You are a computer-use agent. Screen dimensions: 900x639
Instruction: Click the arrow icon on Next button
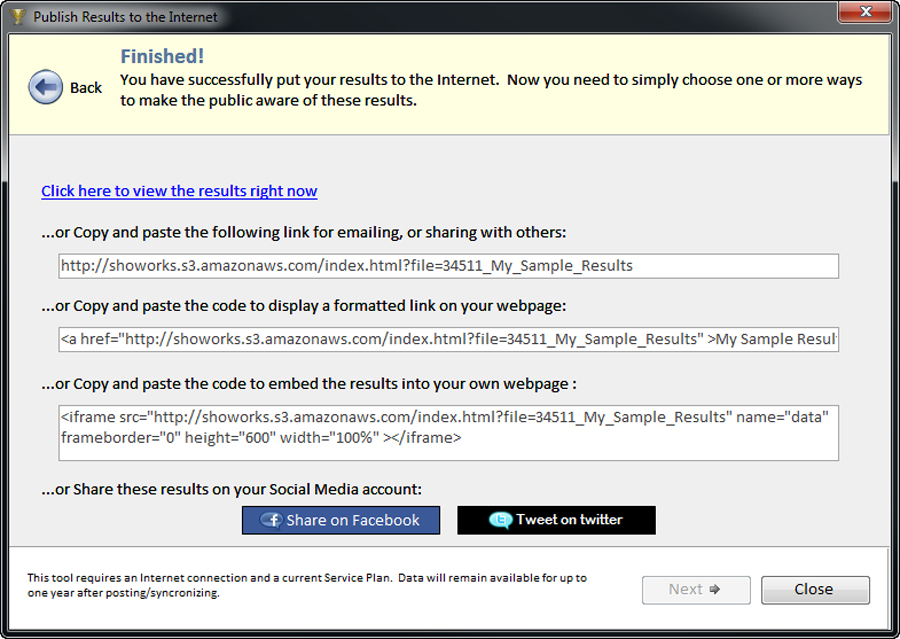(x=715, y=590)
